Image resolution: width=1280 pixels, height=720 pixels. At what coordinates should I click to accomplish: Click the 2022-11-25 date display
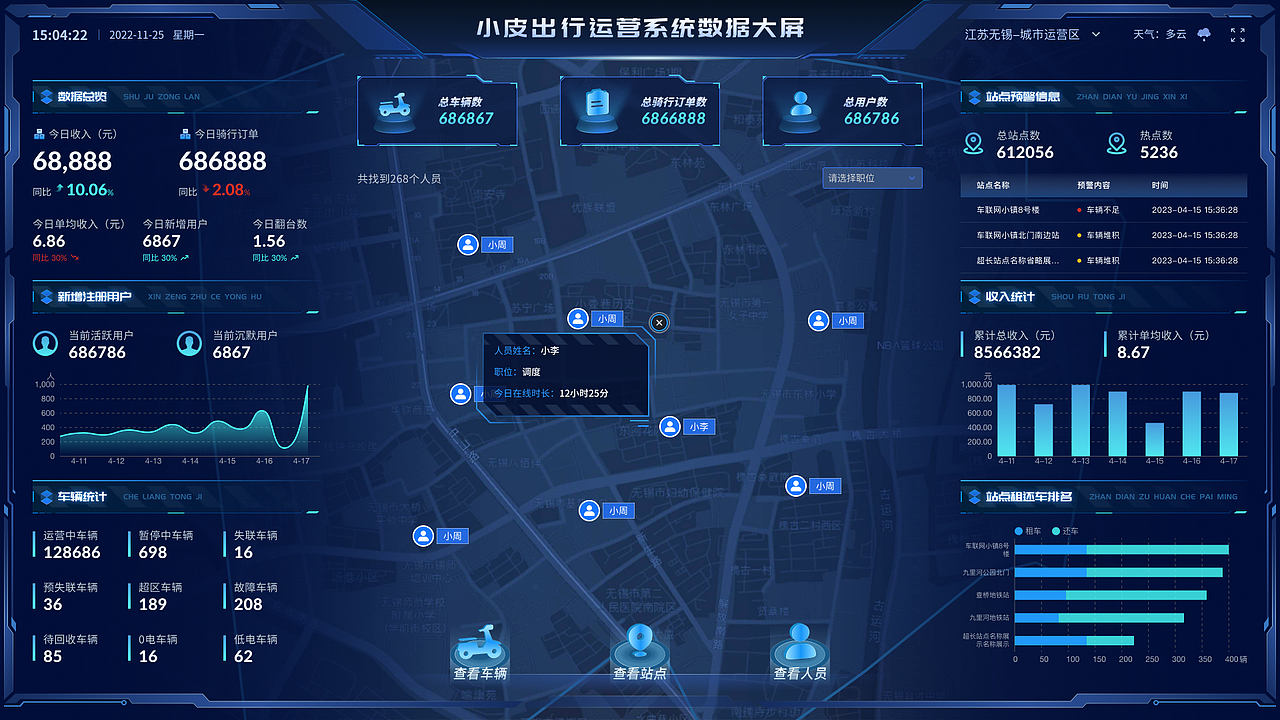pyautogui.click(x=136, y=35)
